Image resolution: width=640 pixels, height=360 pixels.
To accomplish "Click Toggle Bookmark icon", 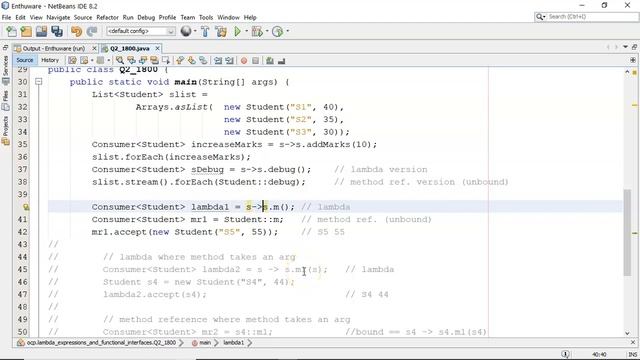I will 203,60.
